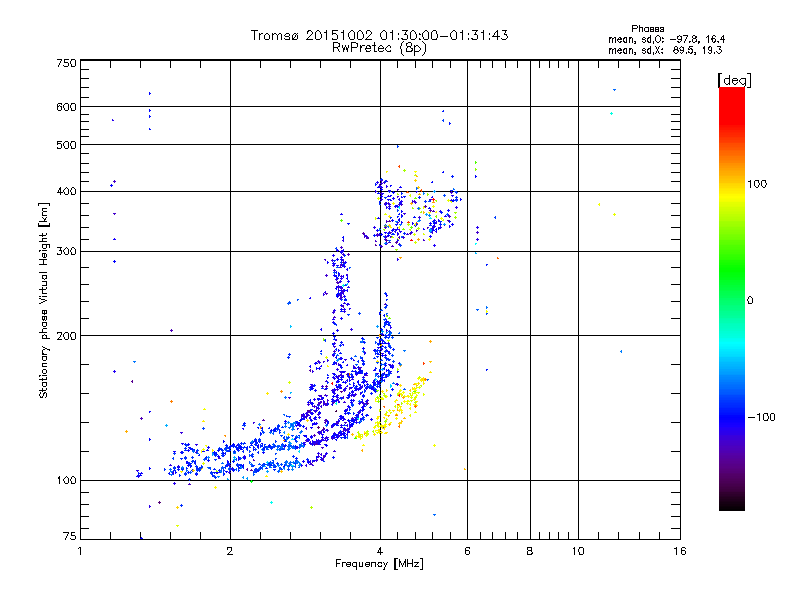Click the x-axis '2' tick label

click(x=230, y=551)
